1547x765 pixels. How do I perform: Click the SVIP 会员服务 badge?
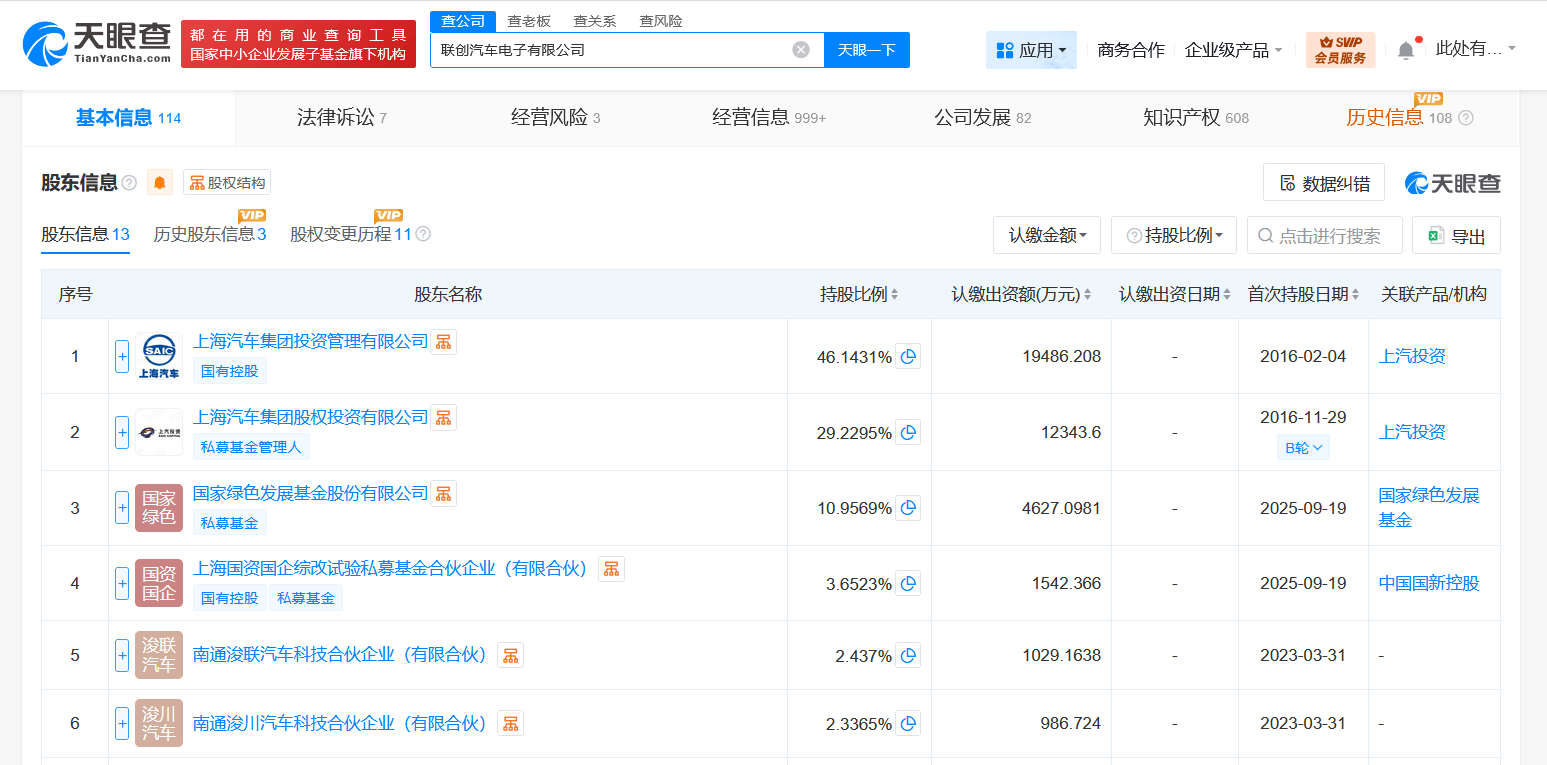(1340, 50)
